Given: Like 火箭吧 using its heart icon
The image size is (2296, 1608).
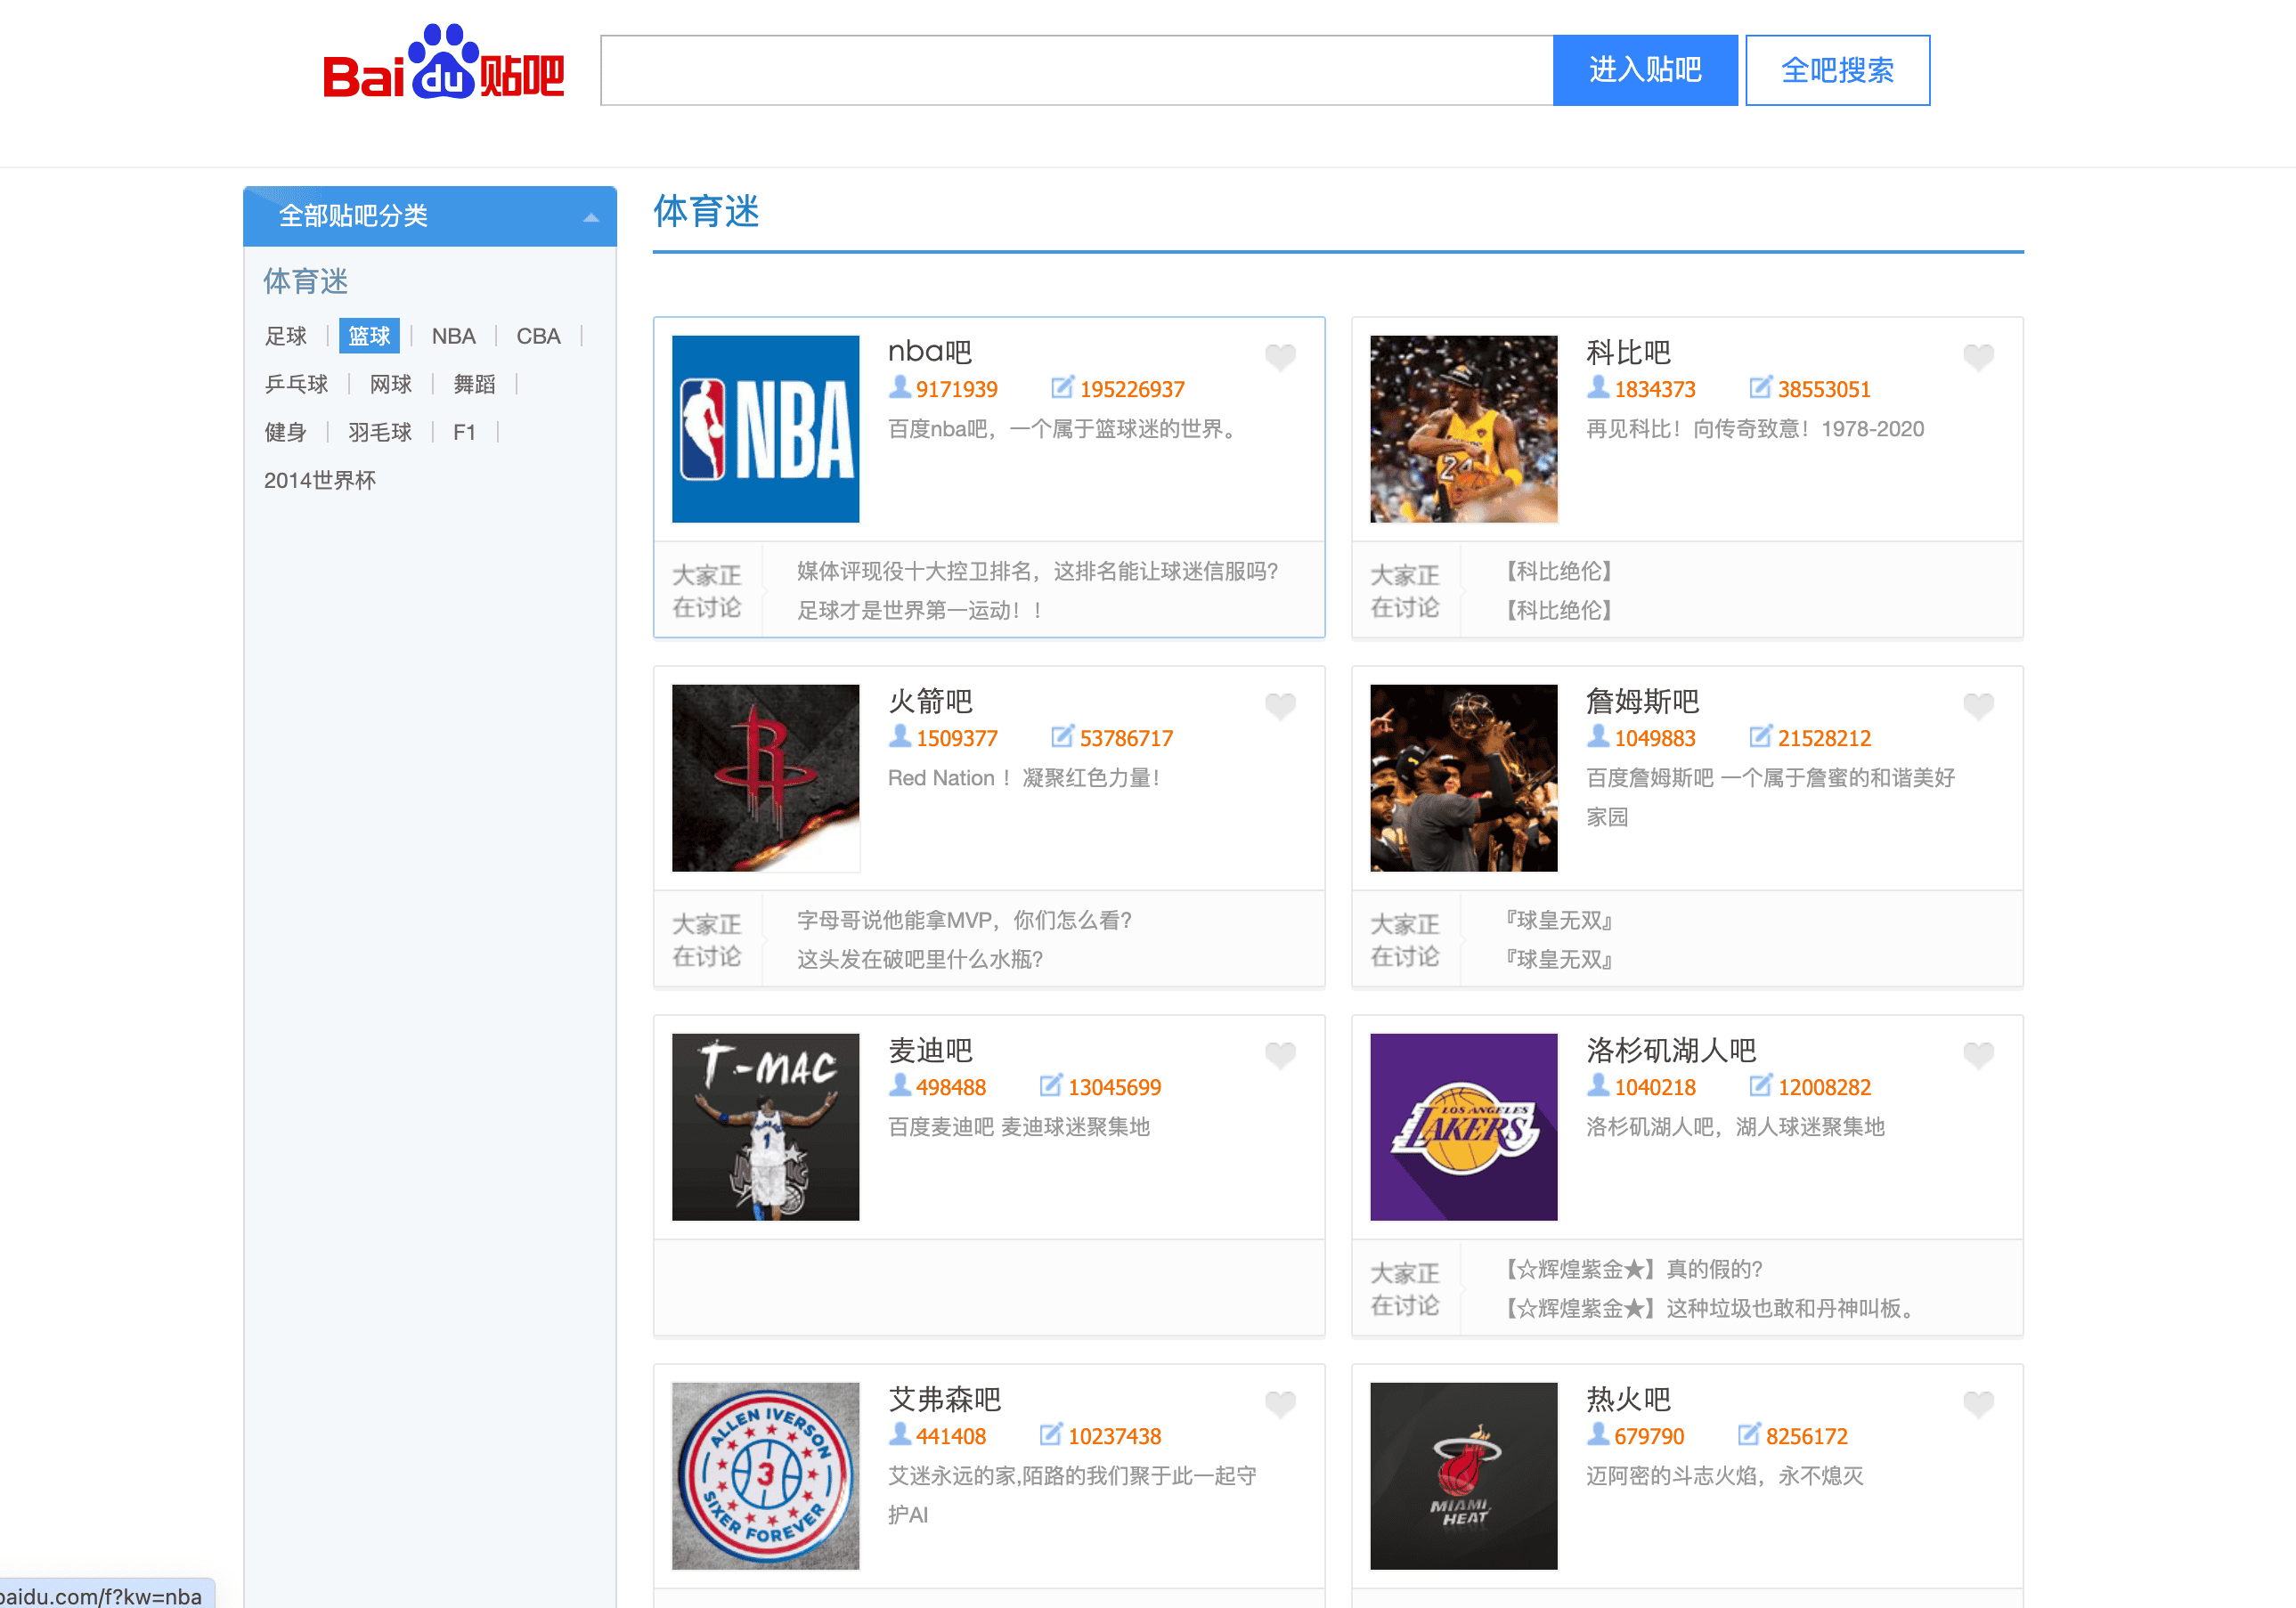Looking at the screenshot, I should coord(1280,706).
